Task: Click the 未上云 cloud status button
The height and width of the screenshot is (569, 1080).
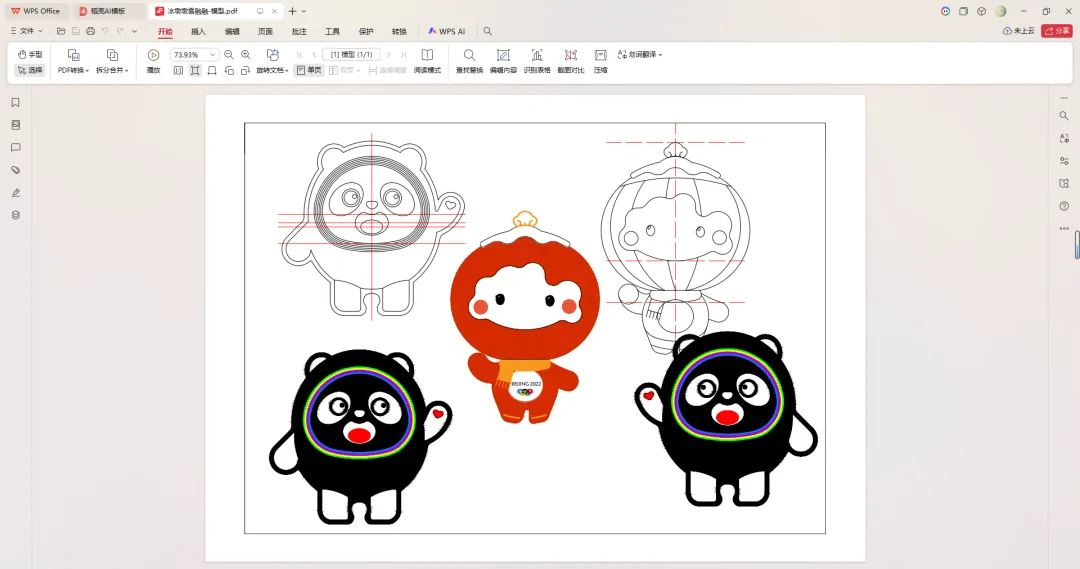Action: pos(1019,31)
